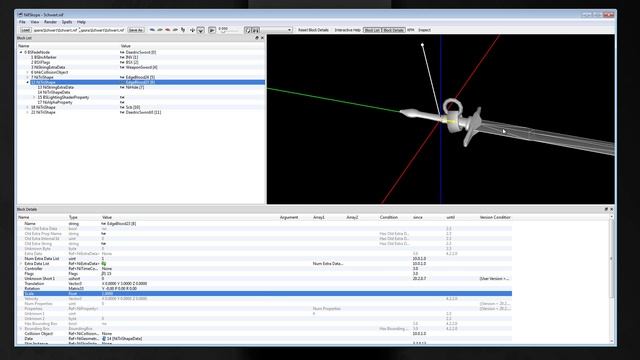Select the 1 BSInvMarker tree row

[141, 57]
